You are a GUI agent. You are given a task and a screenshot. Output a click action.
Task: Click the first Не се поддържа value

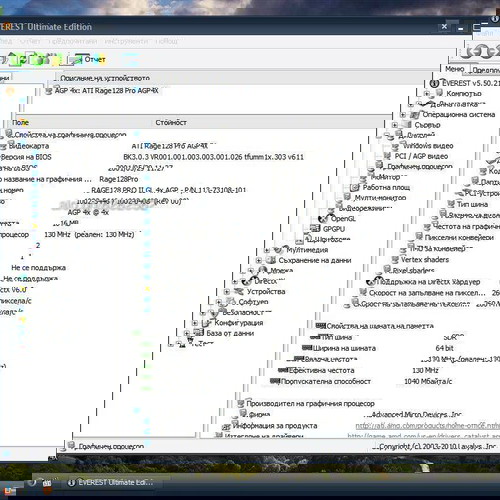[38, 268]
